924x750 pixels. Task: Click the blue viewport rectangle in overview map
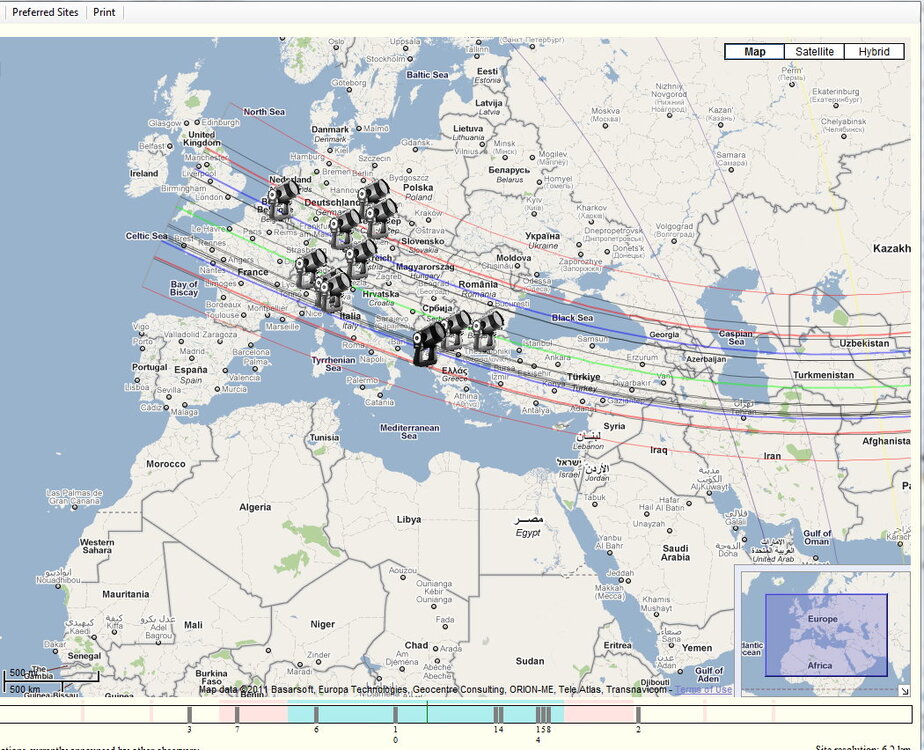tap(825, 634)
